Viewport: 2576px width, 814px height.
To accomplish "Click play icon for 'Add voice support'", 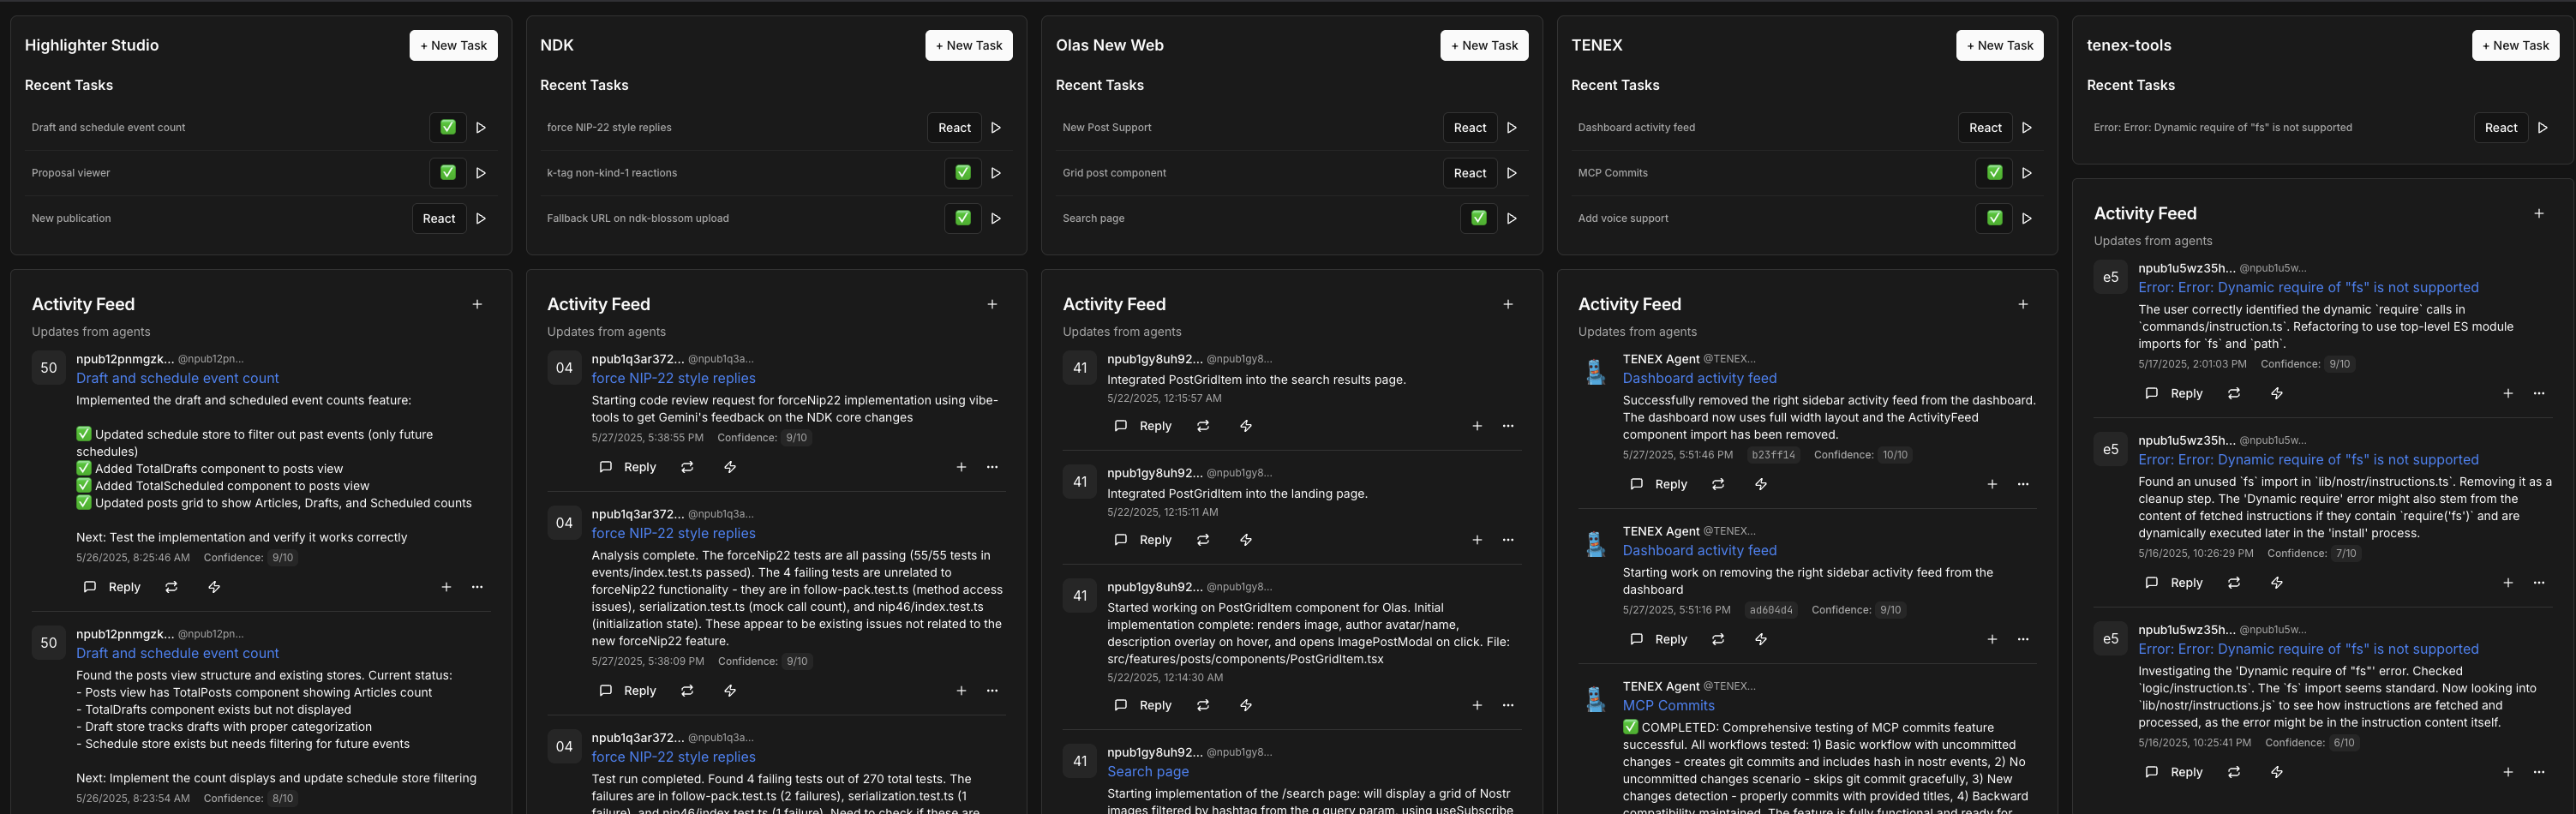I will click(x=2027, y=218).
